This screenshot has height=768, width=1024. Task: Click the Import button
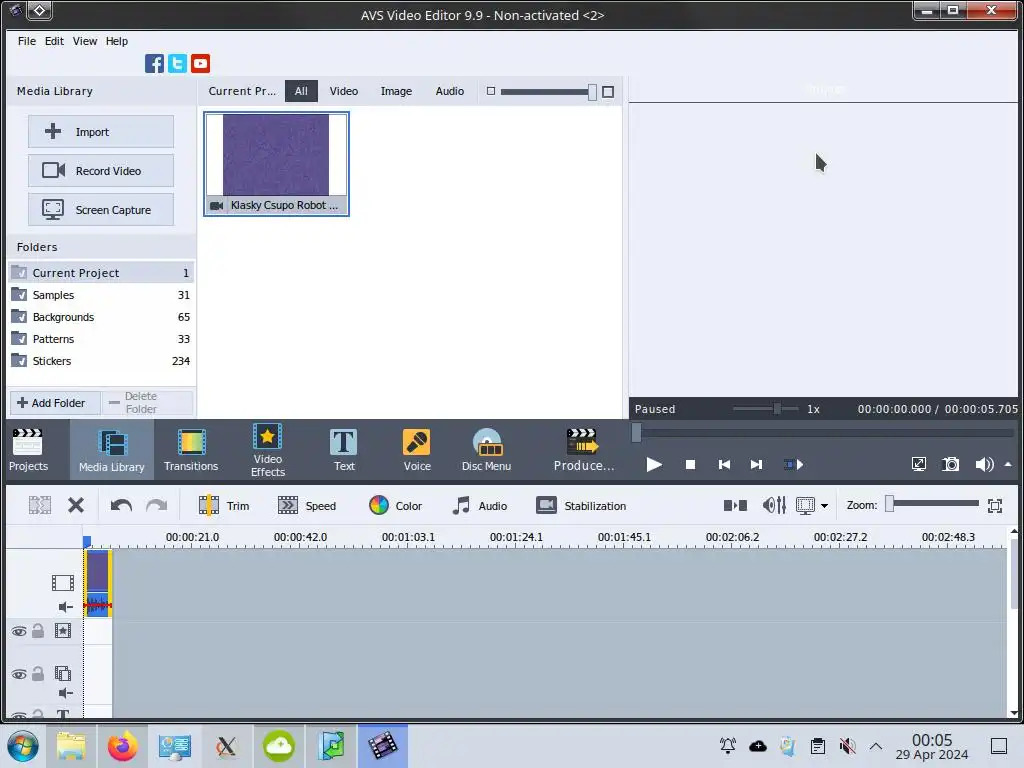[101, 132]
